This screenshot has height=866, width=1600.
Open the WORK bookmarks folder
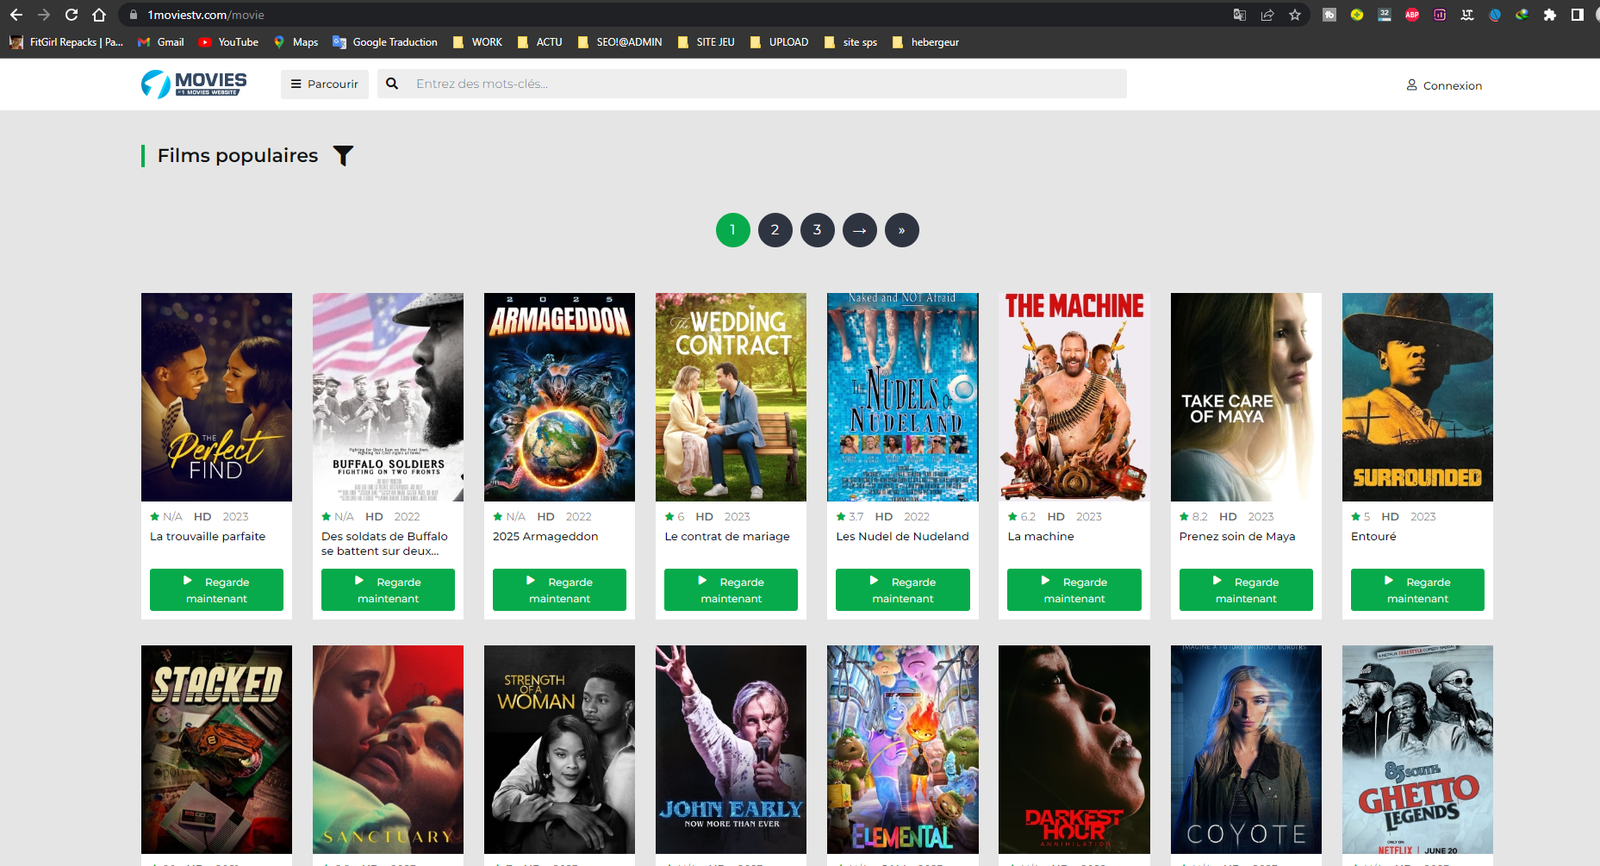pos(477,42)
